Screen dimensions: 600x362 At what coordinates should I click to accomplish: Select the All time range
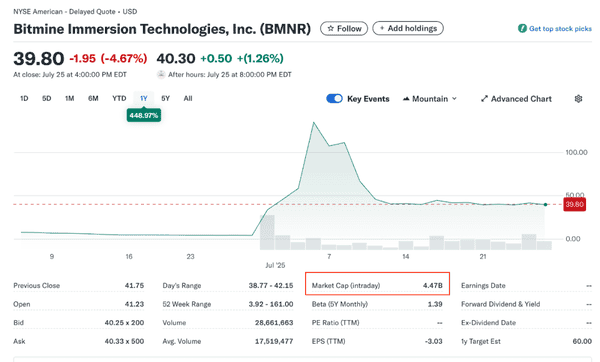pyautogui.click(x=188, y=98)
